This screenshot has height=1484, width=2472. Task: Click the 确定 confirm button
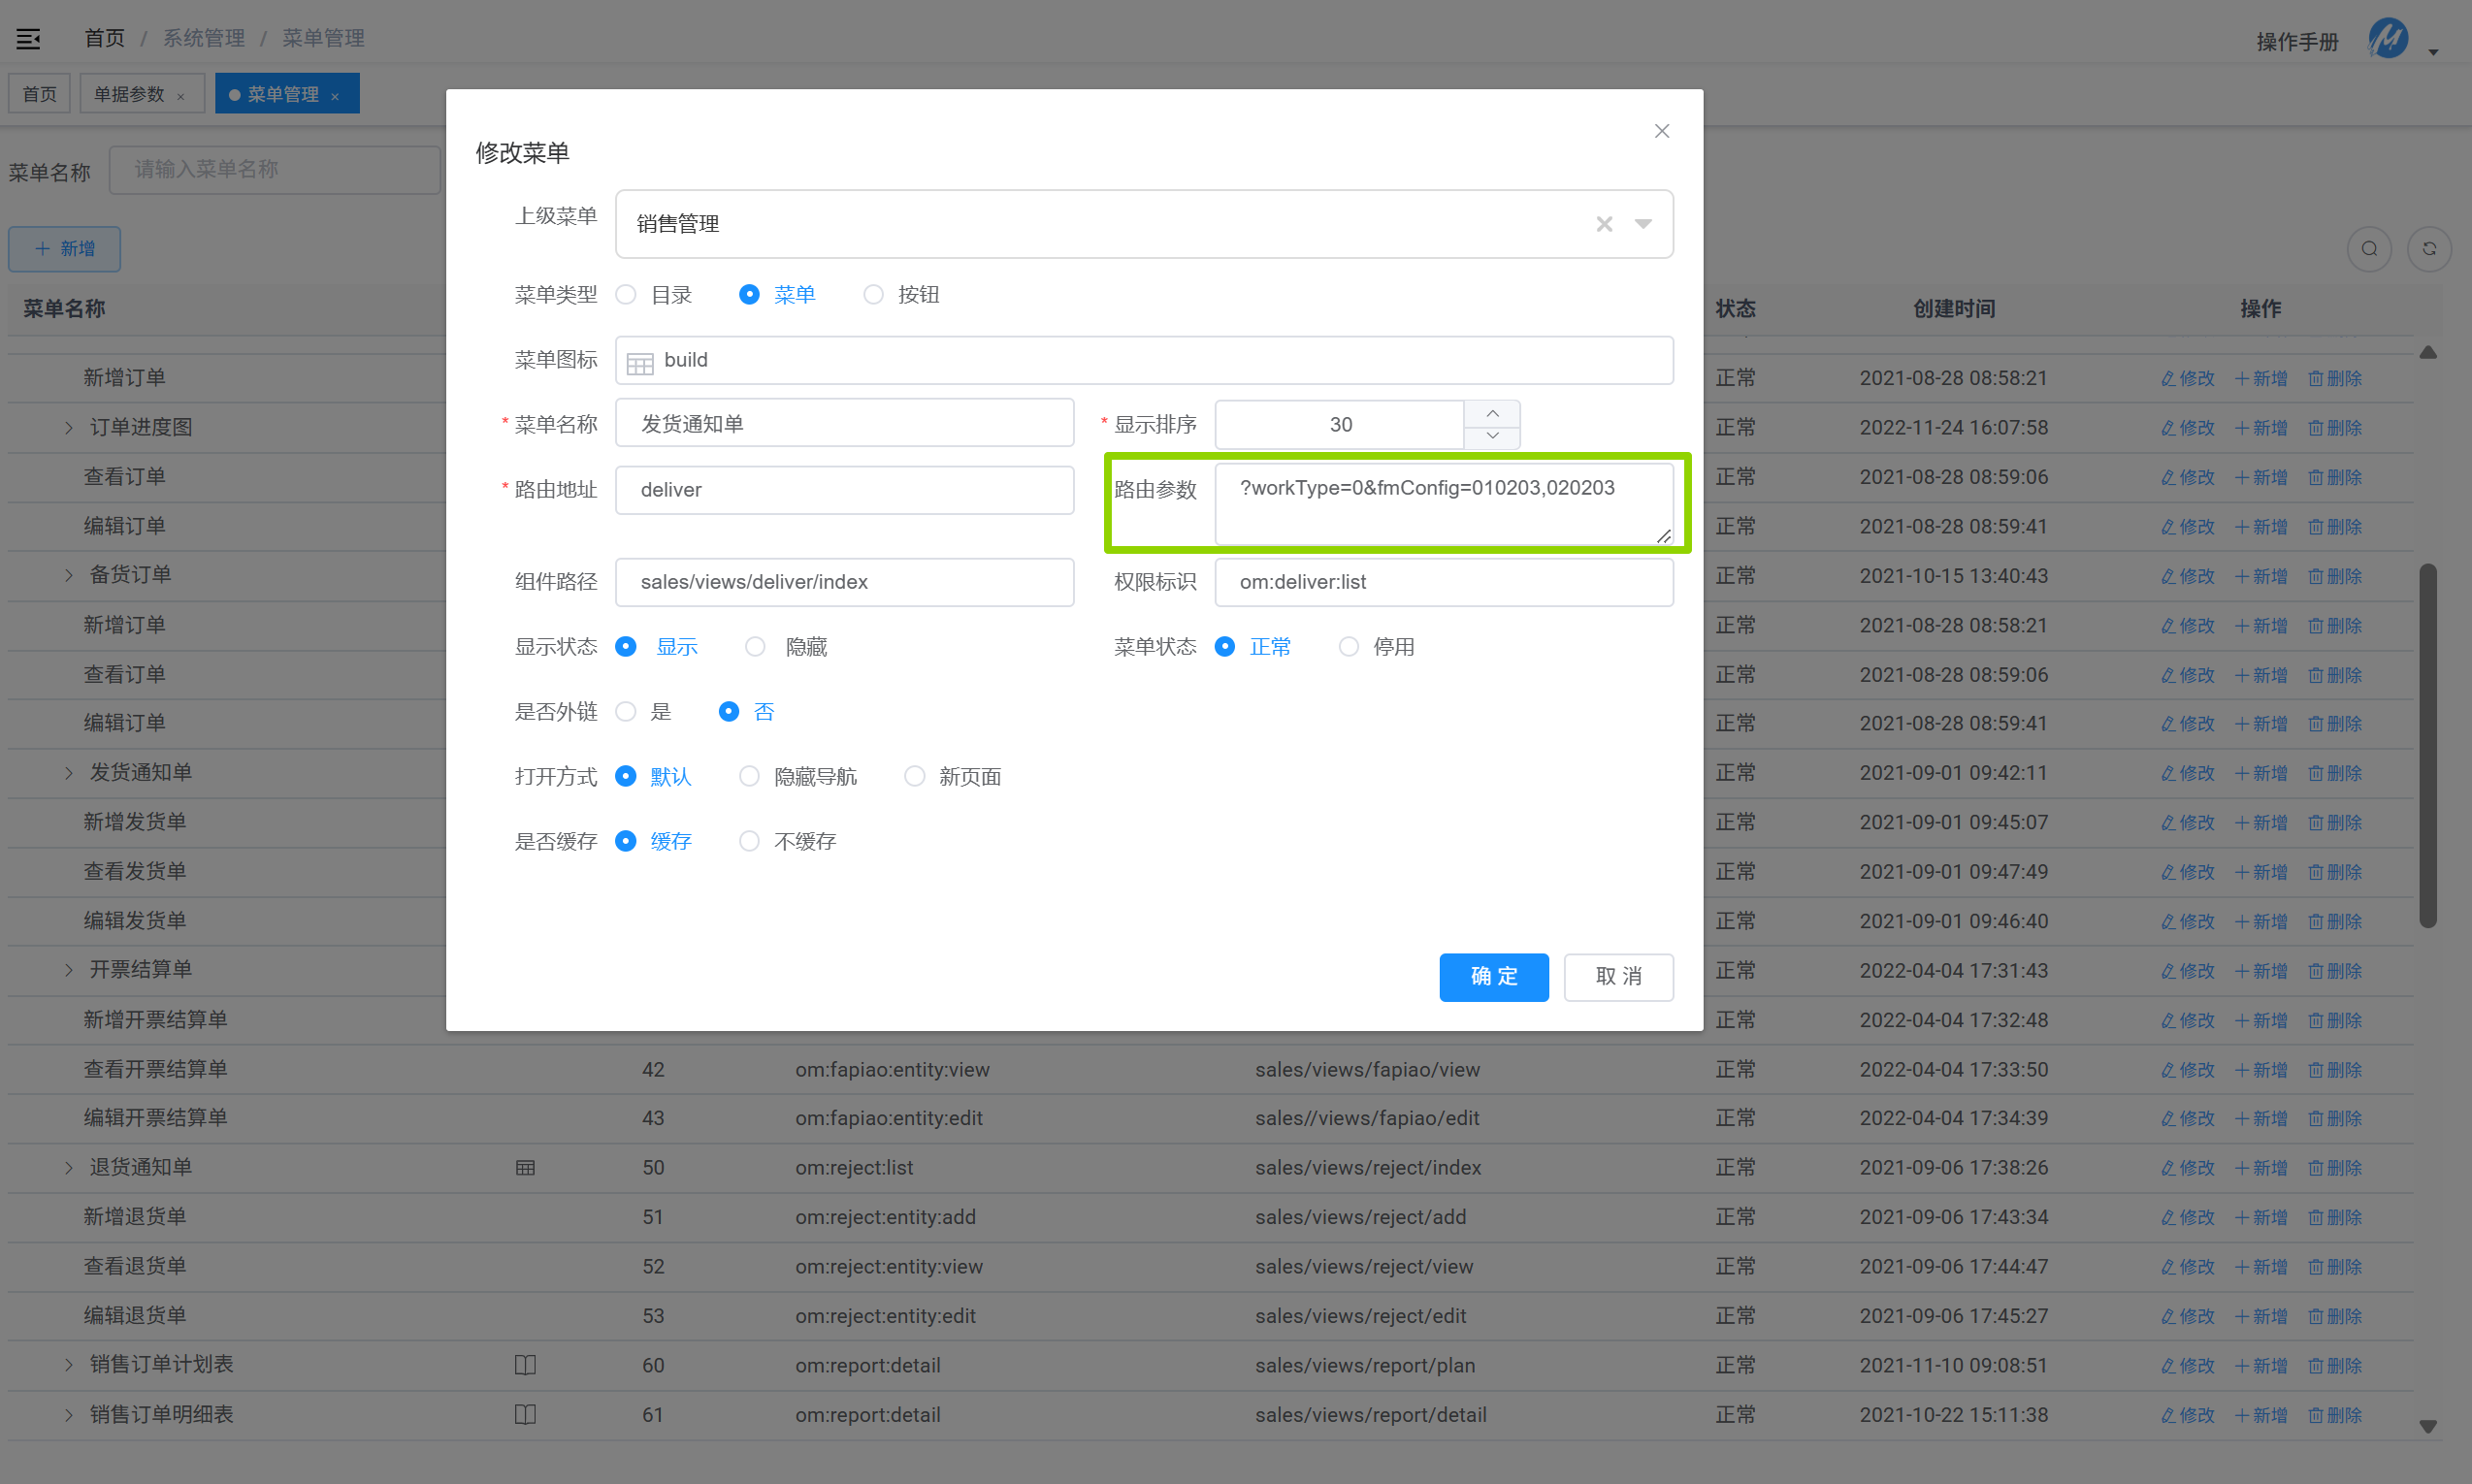1493,977
